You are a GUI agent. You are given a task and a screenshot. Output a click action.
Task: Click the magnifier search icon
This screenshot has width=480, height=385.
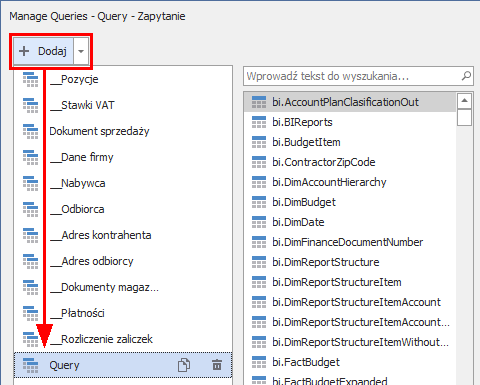[x=466, y=76]
